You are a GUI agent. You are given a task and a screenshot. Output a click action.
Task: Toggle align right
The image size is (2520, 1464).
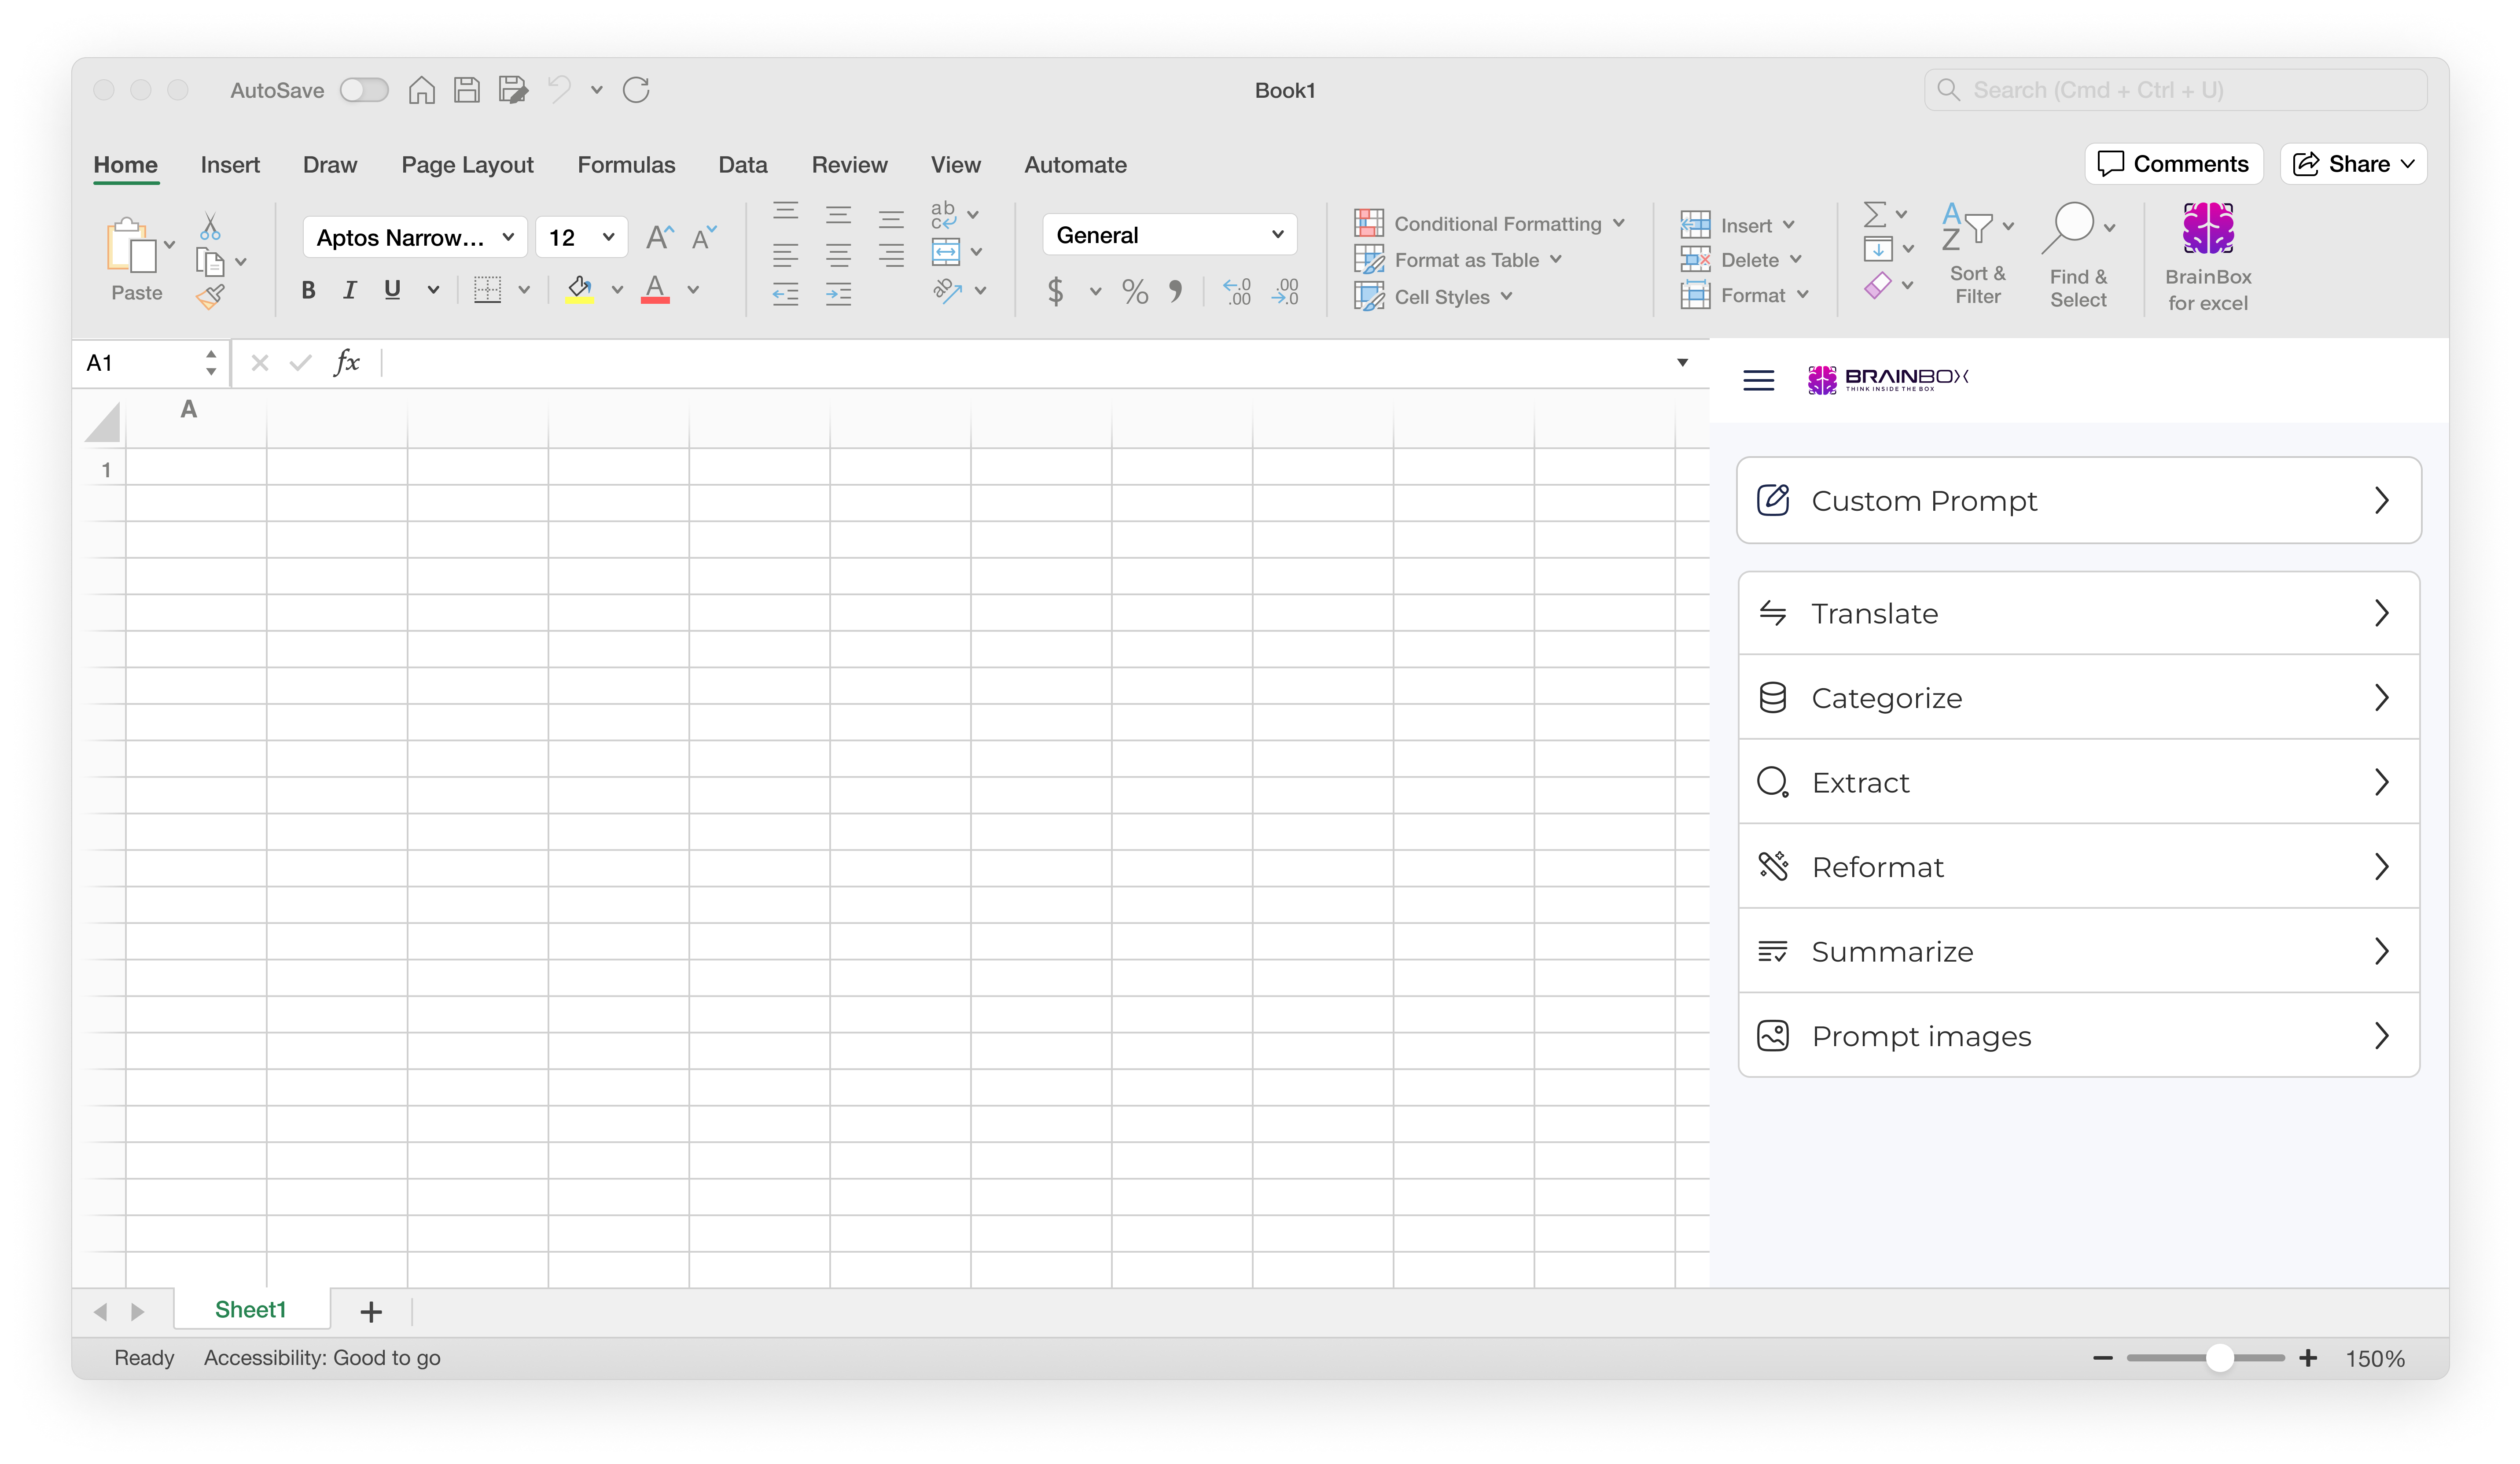click(891, 255)
